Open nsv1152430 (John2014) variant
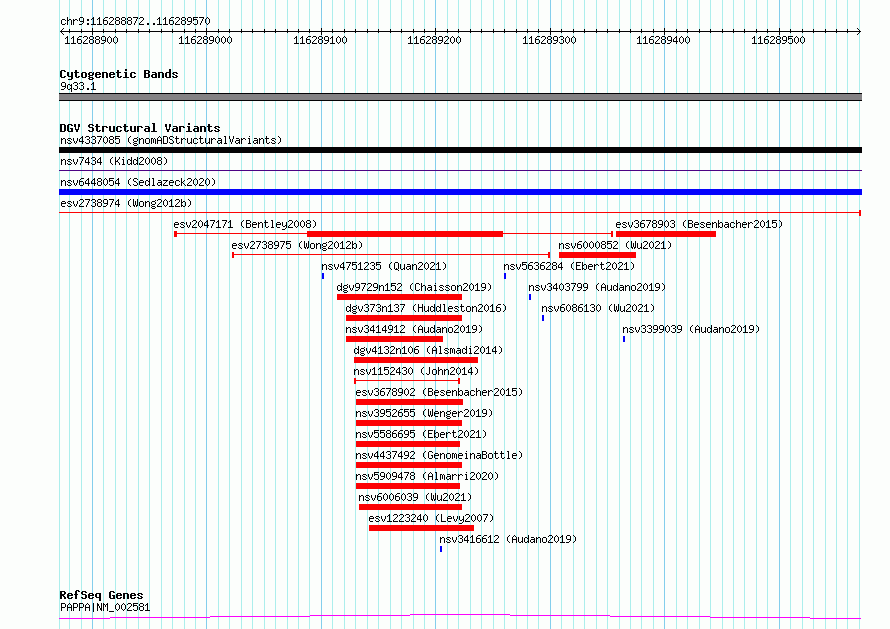This screenshot has width=890, height=629. click(416, 371)
